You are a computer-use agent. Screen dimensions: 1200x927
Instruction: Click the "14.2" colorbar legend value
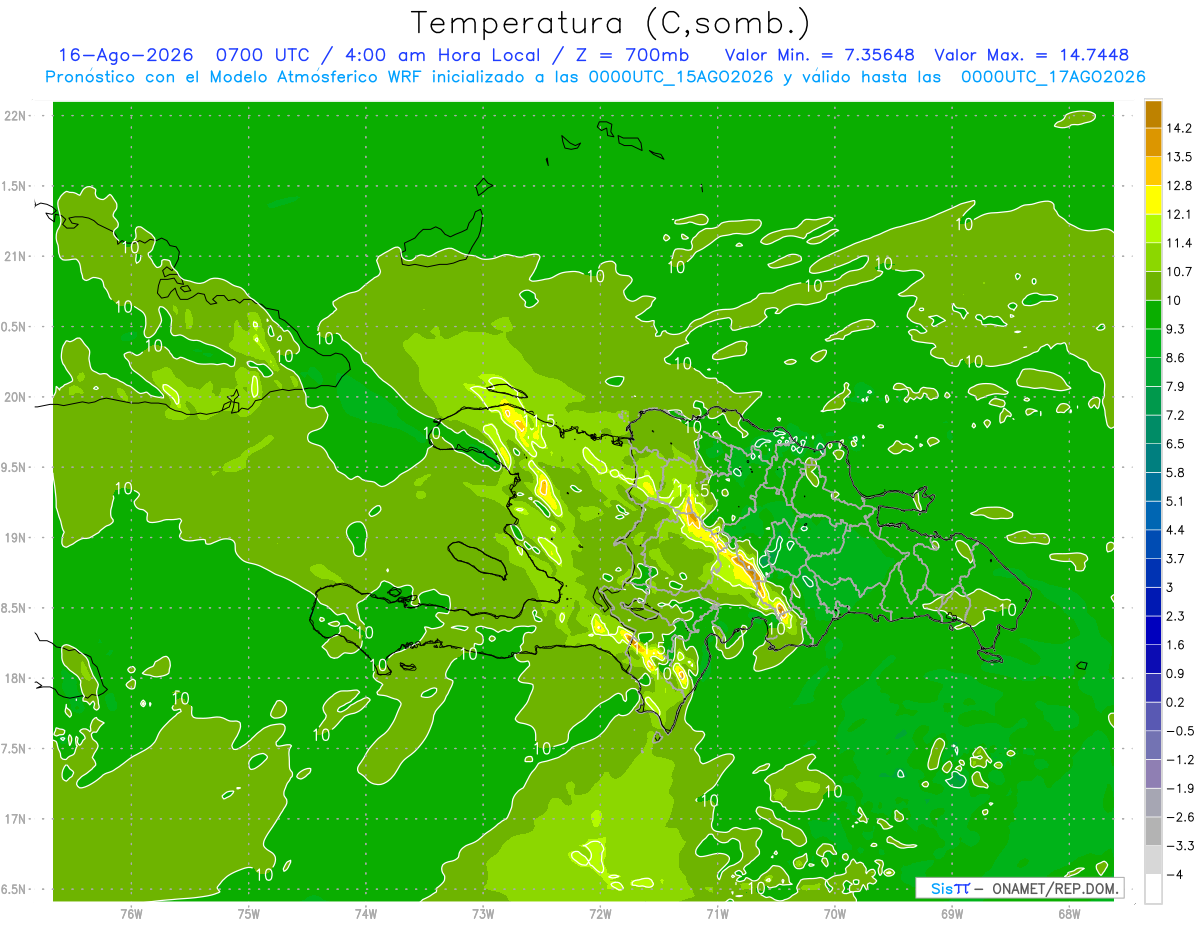1179,128
